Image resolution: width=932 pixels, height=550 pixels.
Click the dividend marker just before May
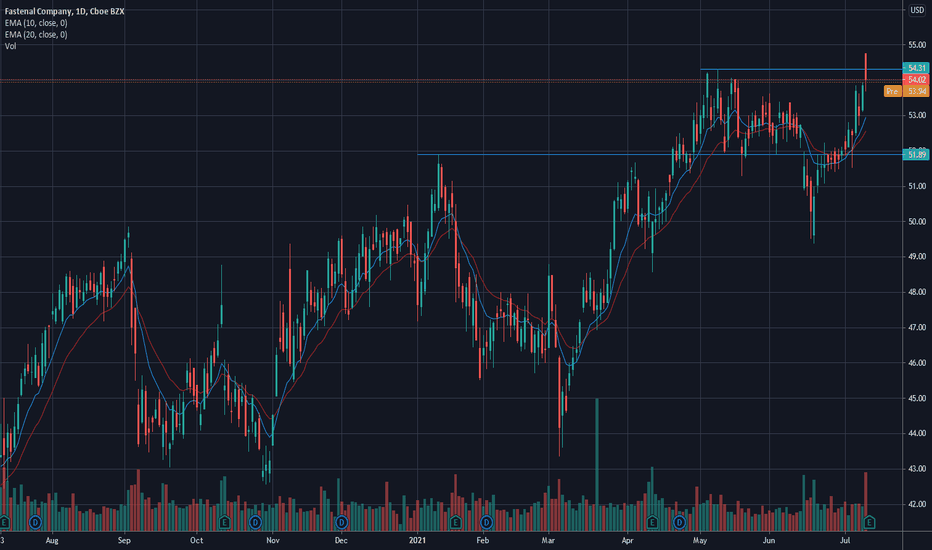[x=679, y=523]
